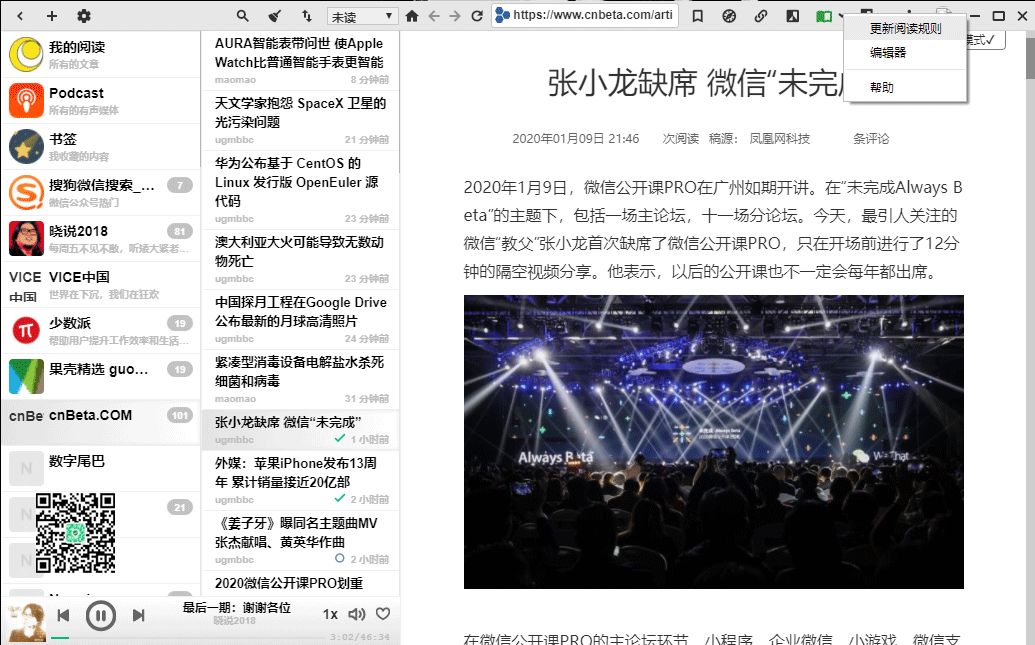
Task: Click the home icon in the toolbar
Action: [x=412, y=16]
